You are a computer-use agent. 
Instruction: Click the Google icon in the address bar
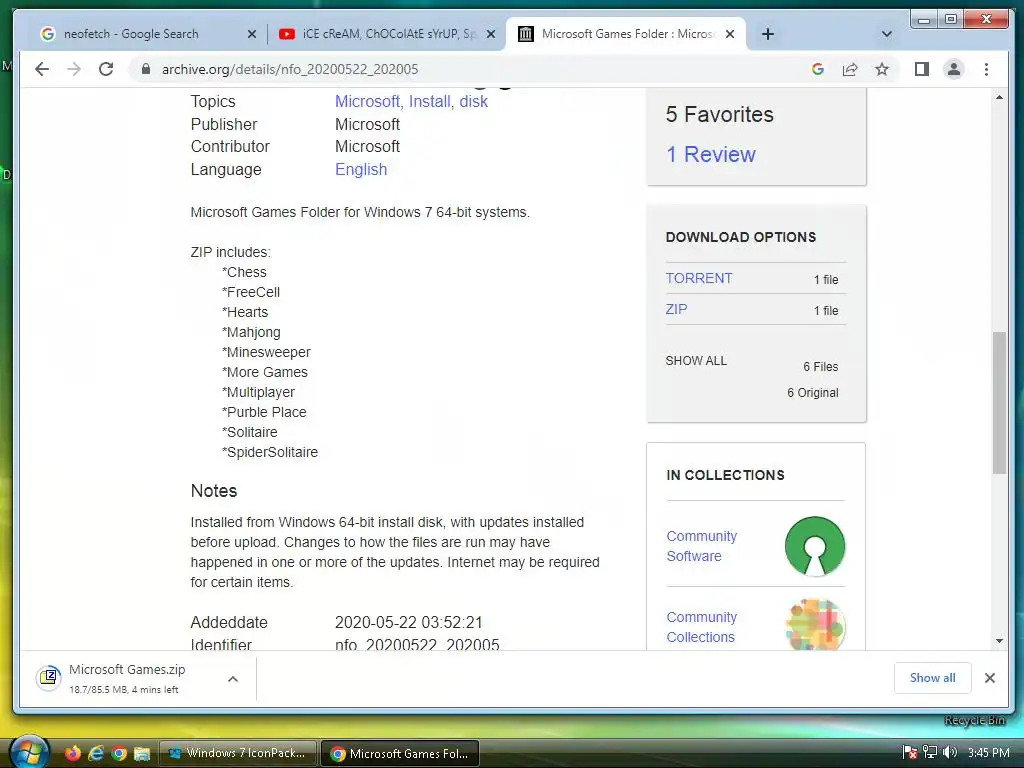click(818, 69)
